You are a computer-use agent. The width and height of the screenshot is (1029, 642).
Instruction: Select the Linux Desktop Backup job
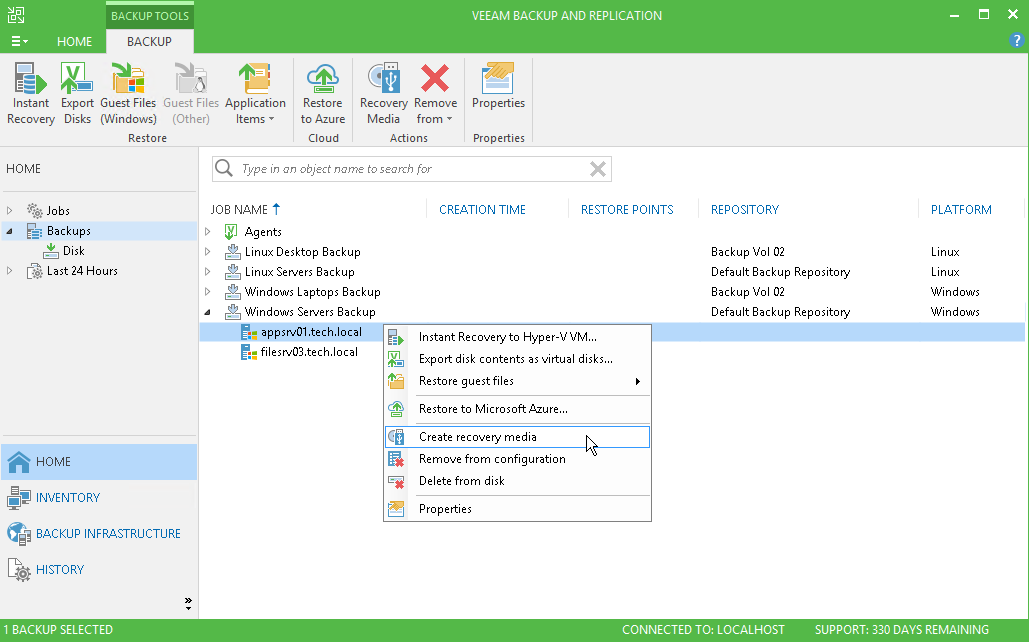click(302, 252)
